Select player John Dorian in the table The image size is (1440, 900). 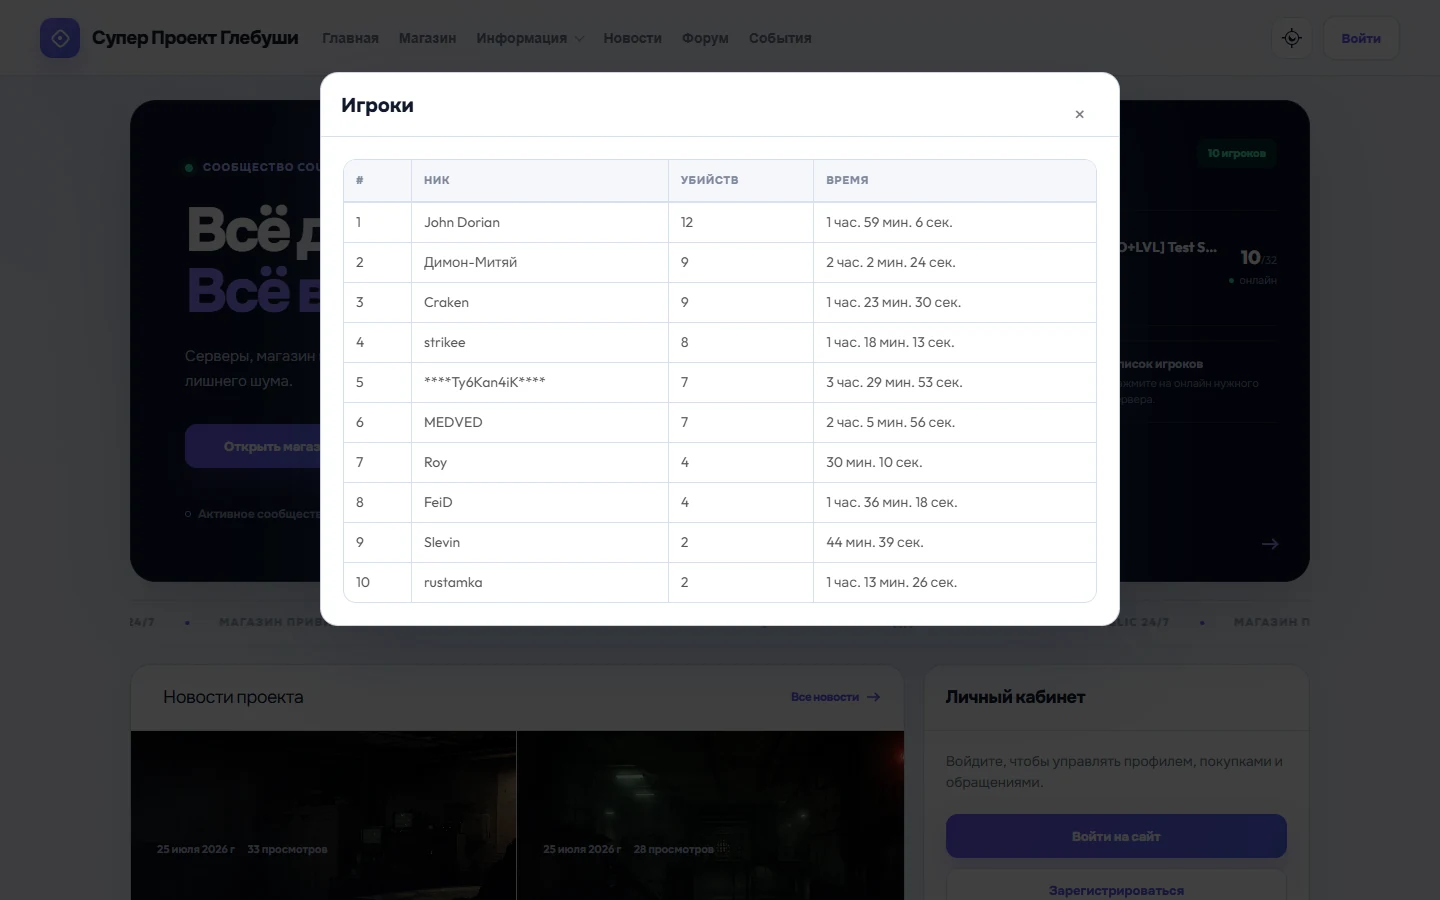(x=462, y=222)
